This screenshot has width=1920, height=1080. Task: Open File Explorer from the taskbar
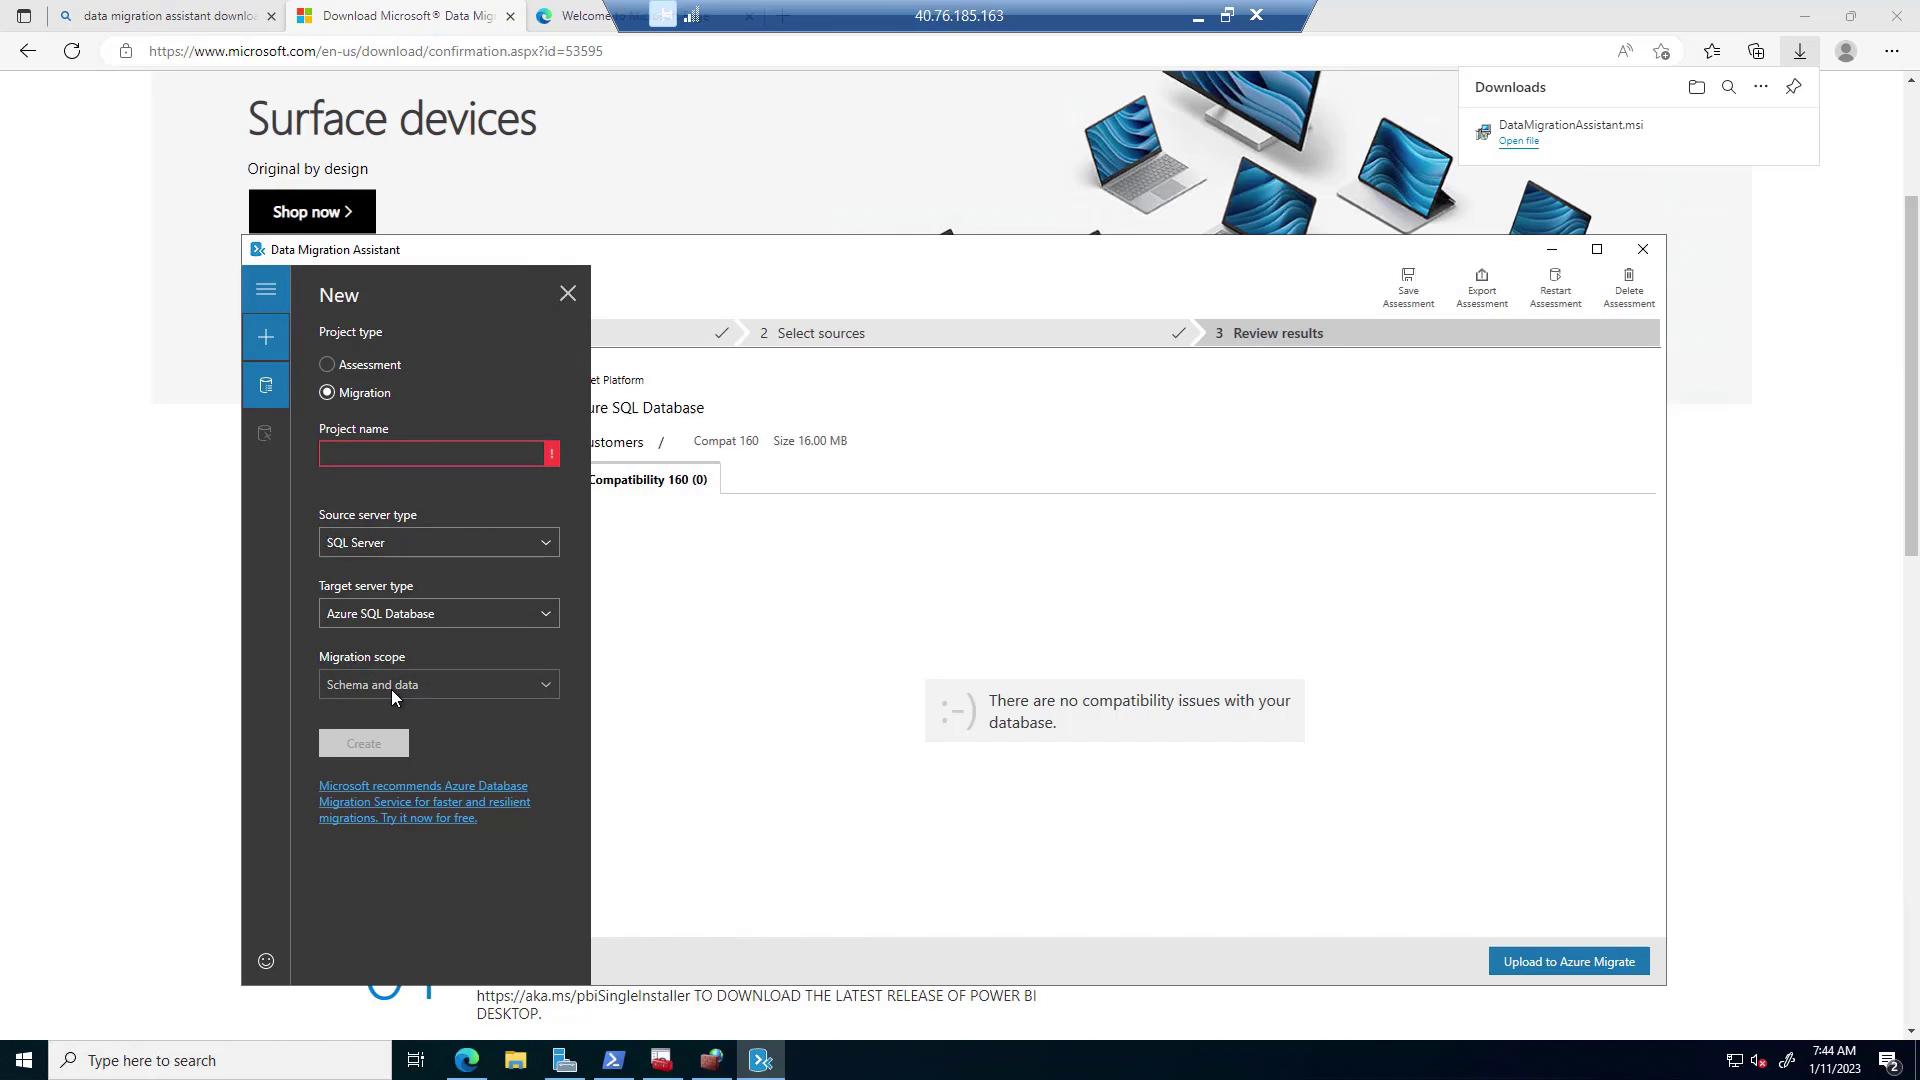tap(515, 1061)
